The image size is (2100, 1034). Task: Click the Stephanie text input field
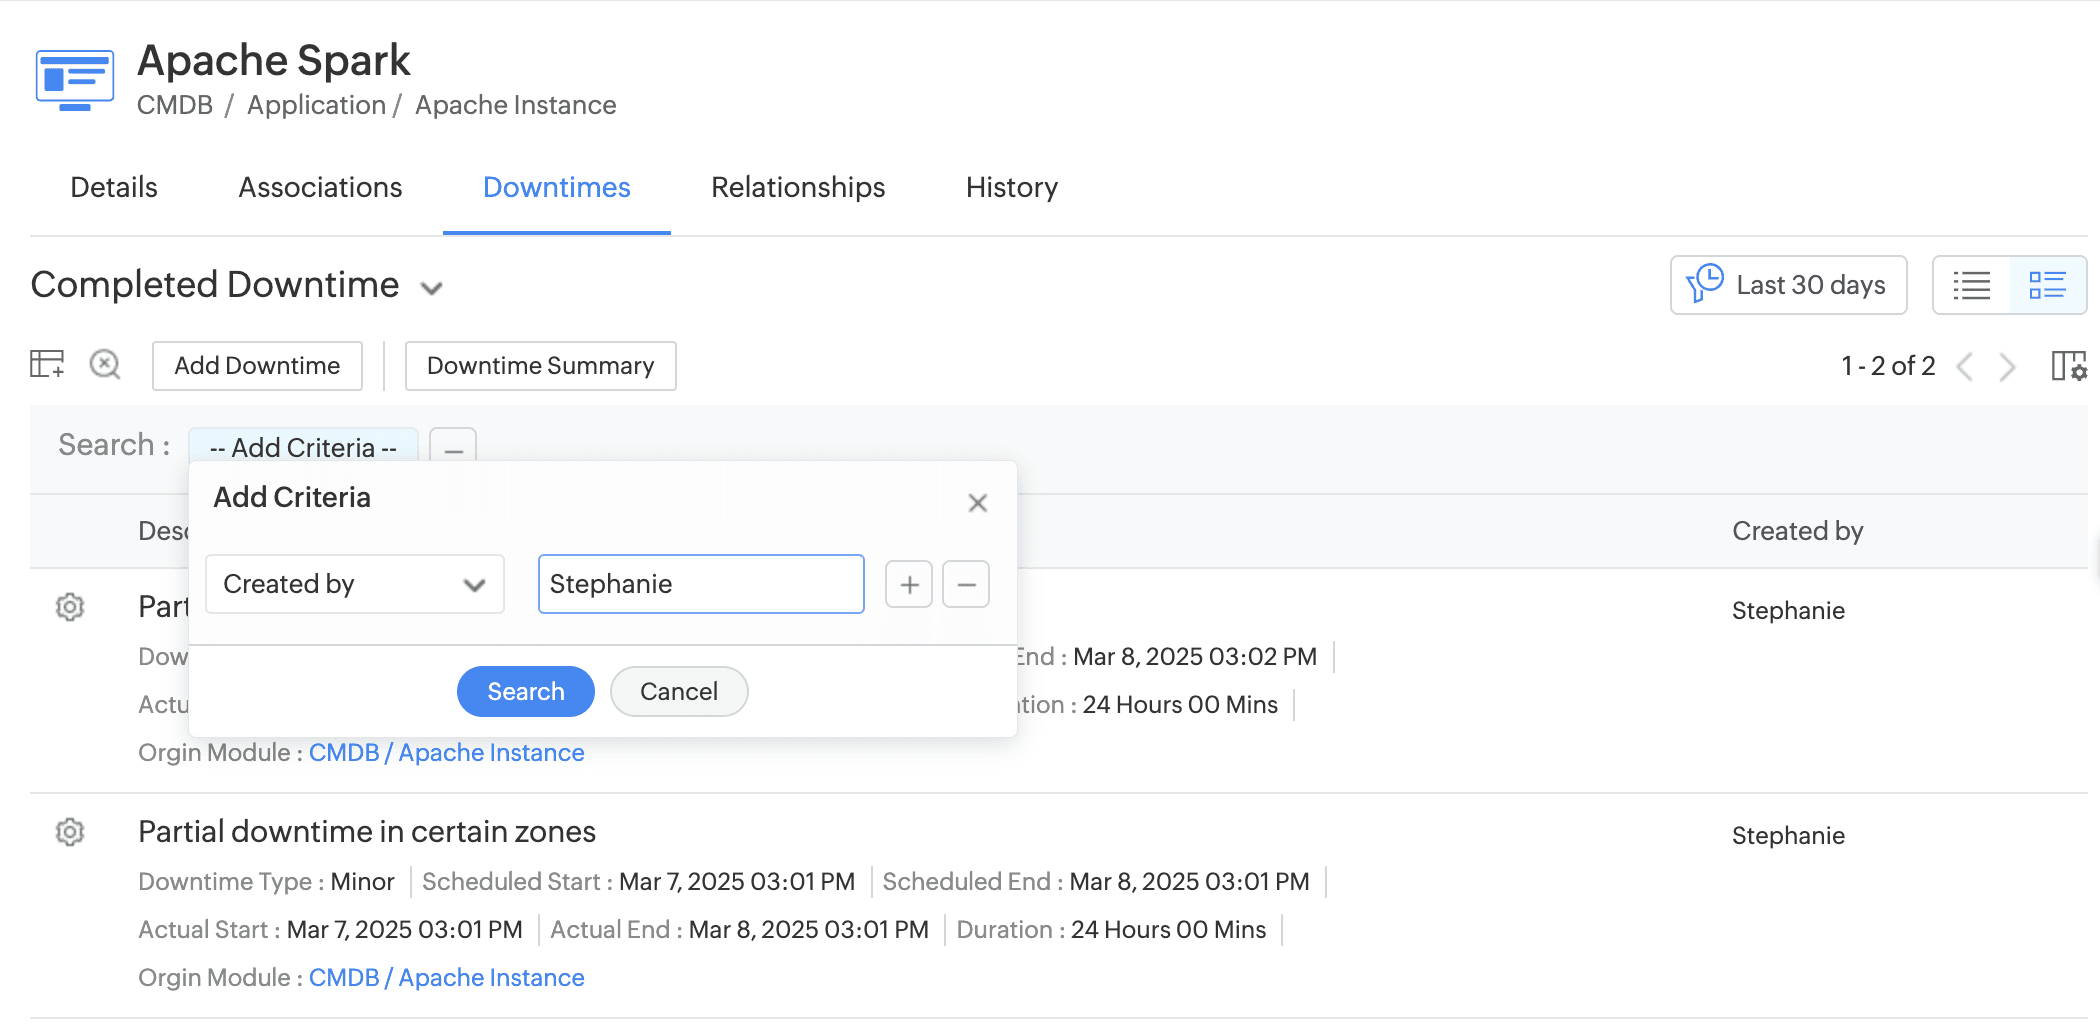pos(701,584)
